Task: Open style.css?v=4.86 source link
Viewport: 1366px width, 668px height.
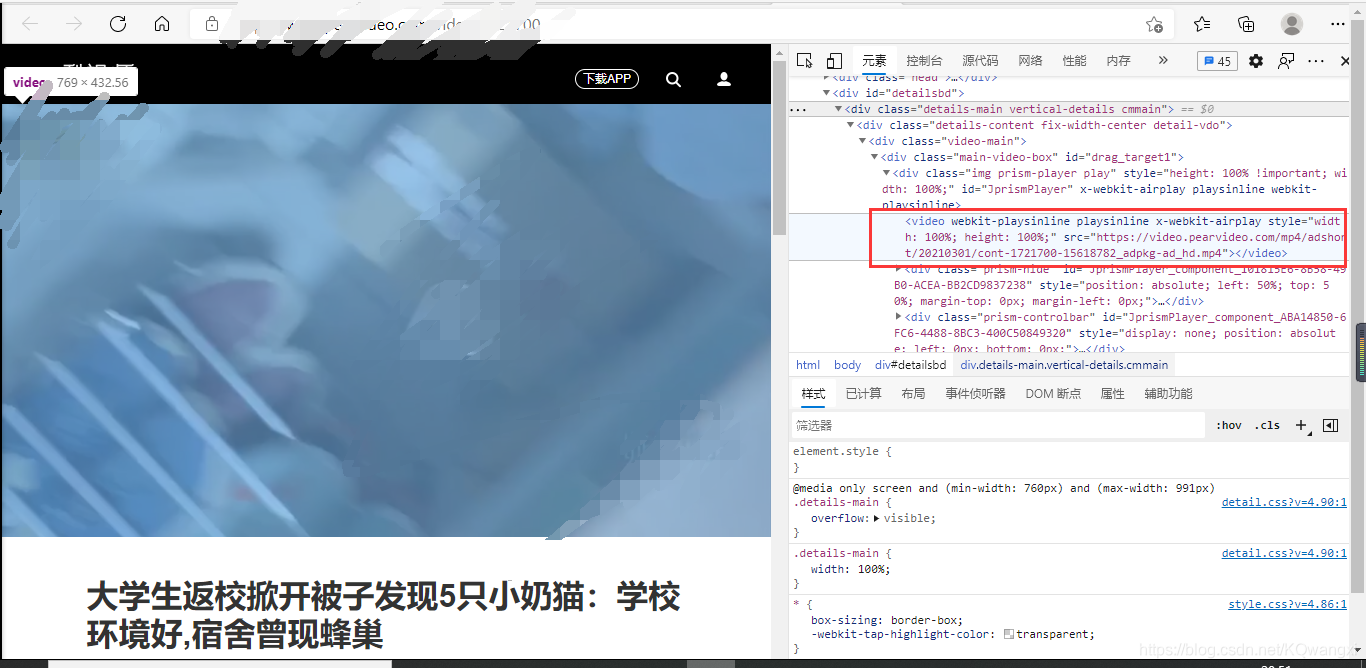Action: (1287, 604)
